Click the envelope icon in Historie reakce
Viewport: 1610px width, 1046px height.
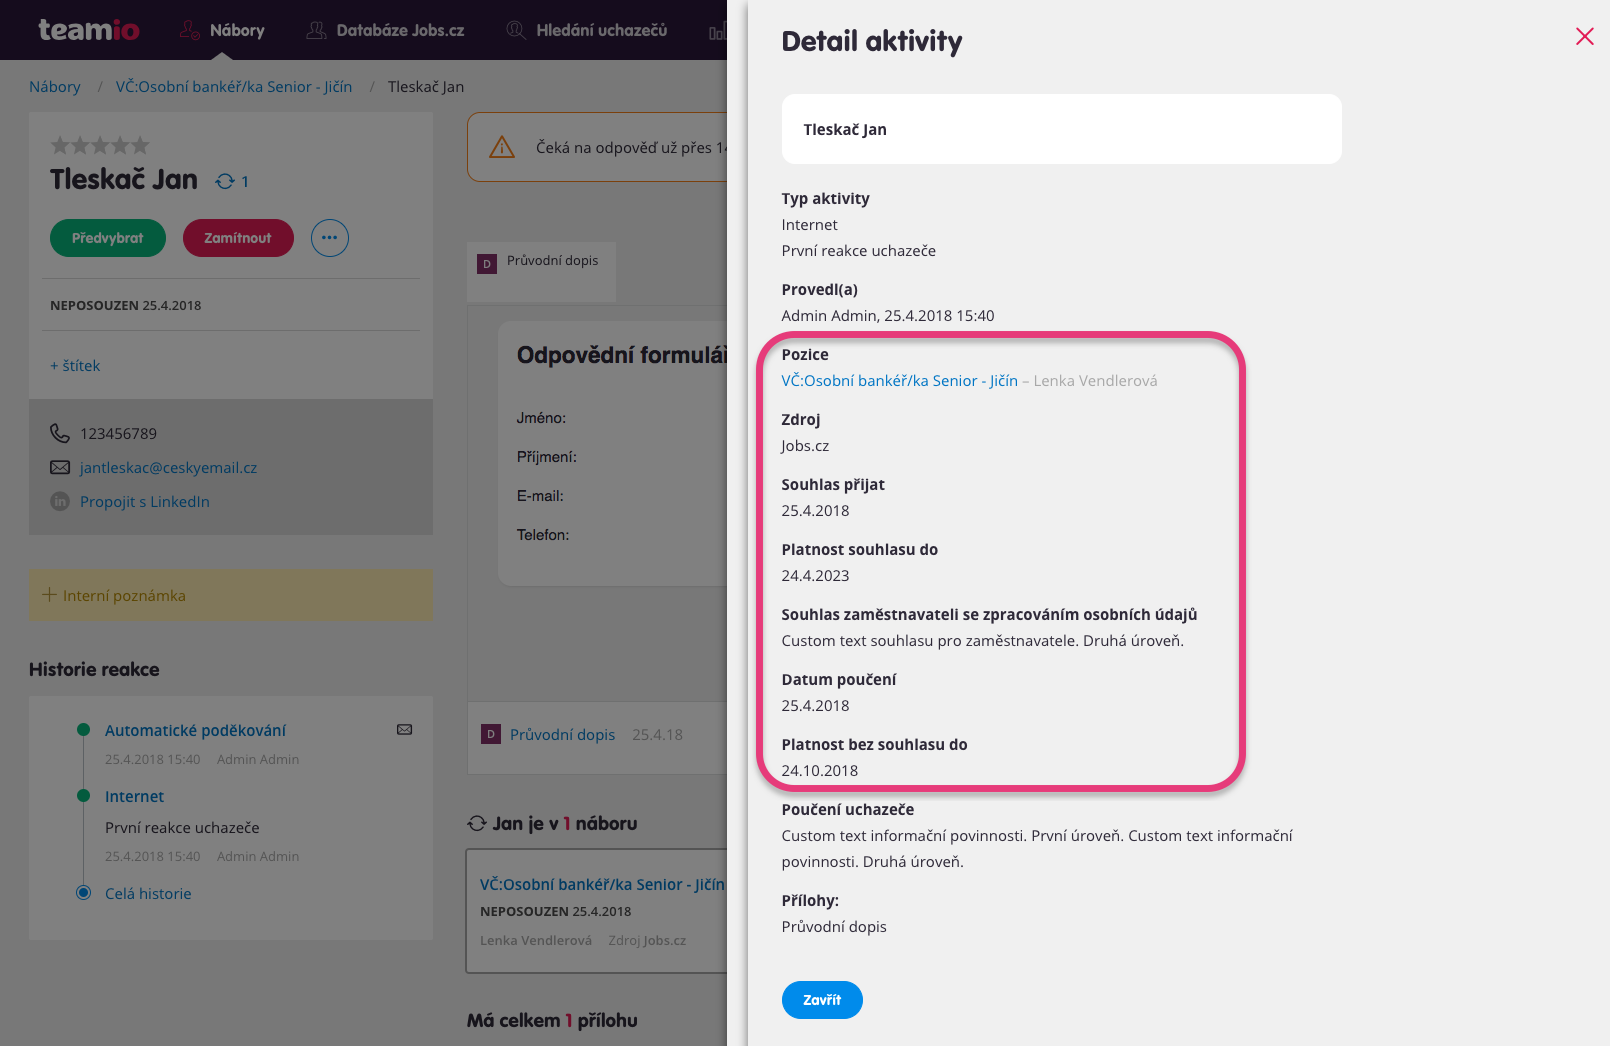(405, 730)
